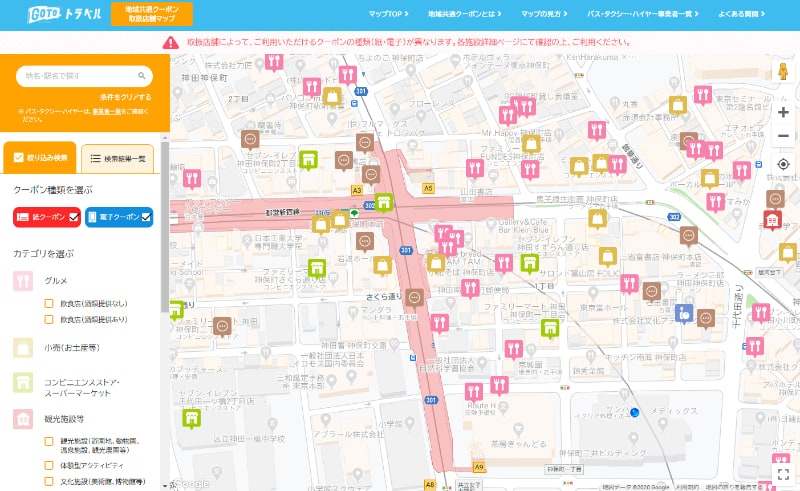Viewport: 800px width, 491px height.
Task: Open the 地域共通クーポンとは menu item
Action: [464, 14]
